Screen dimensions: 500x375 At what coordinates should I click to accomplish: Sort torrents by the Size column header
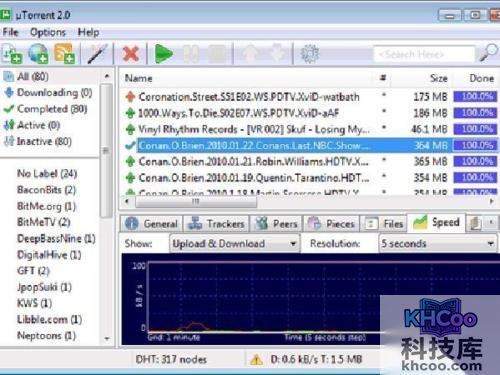(x=420, y=78)
